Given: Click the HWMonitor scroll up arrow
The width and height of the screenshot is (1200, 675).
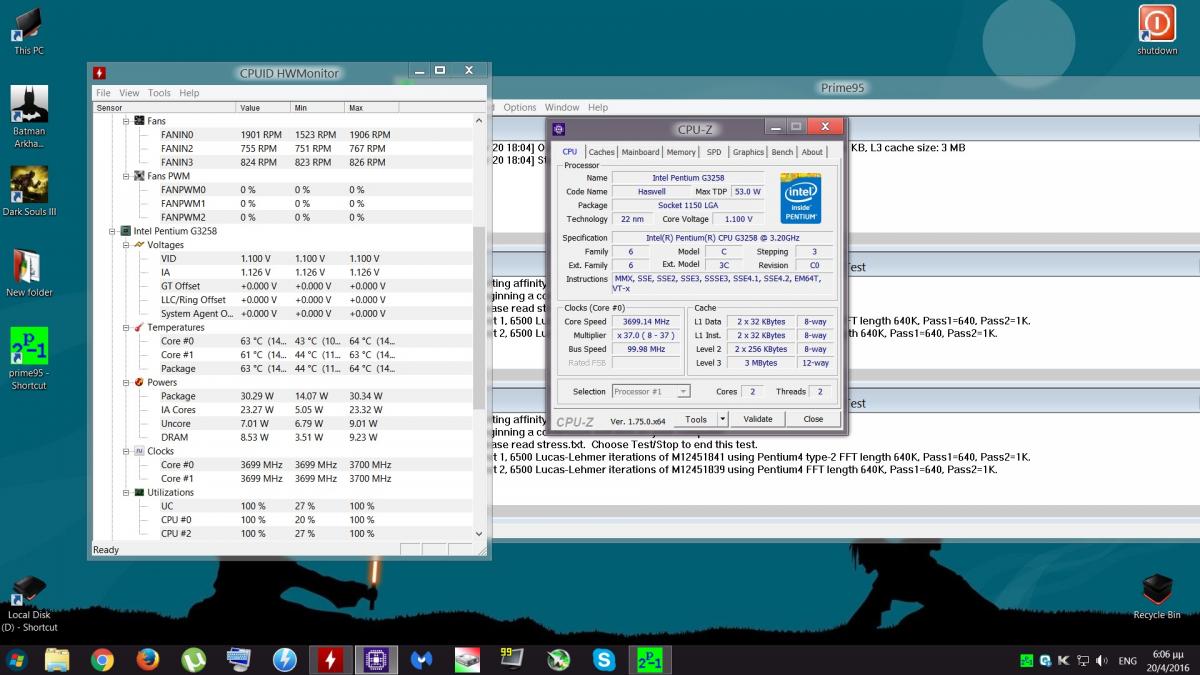Looking at the screenshot, I should (x=478, y=120).
